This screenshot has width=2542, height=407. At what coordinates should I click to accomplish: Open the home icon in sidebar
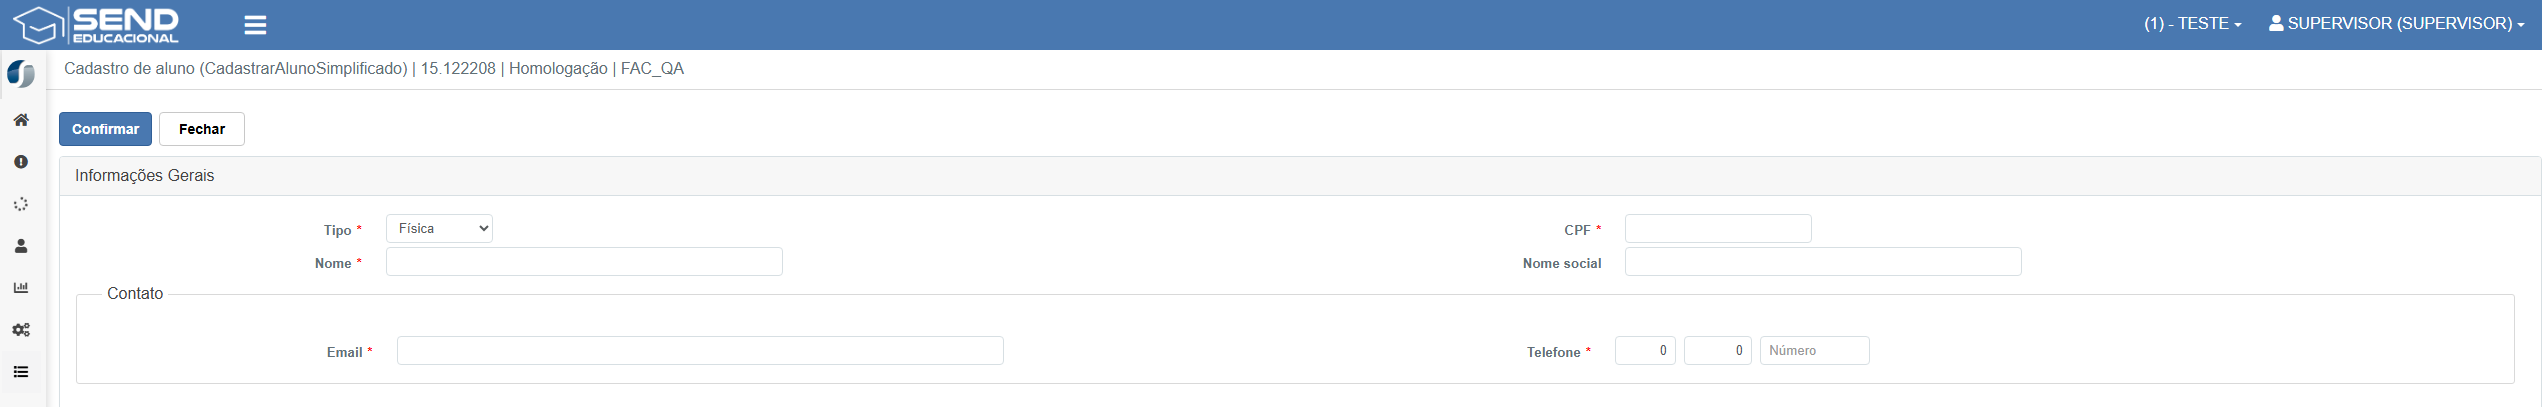pos(21,120)
